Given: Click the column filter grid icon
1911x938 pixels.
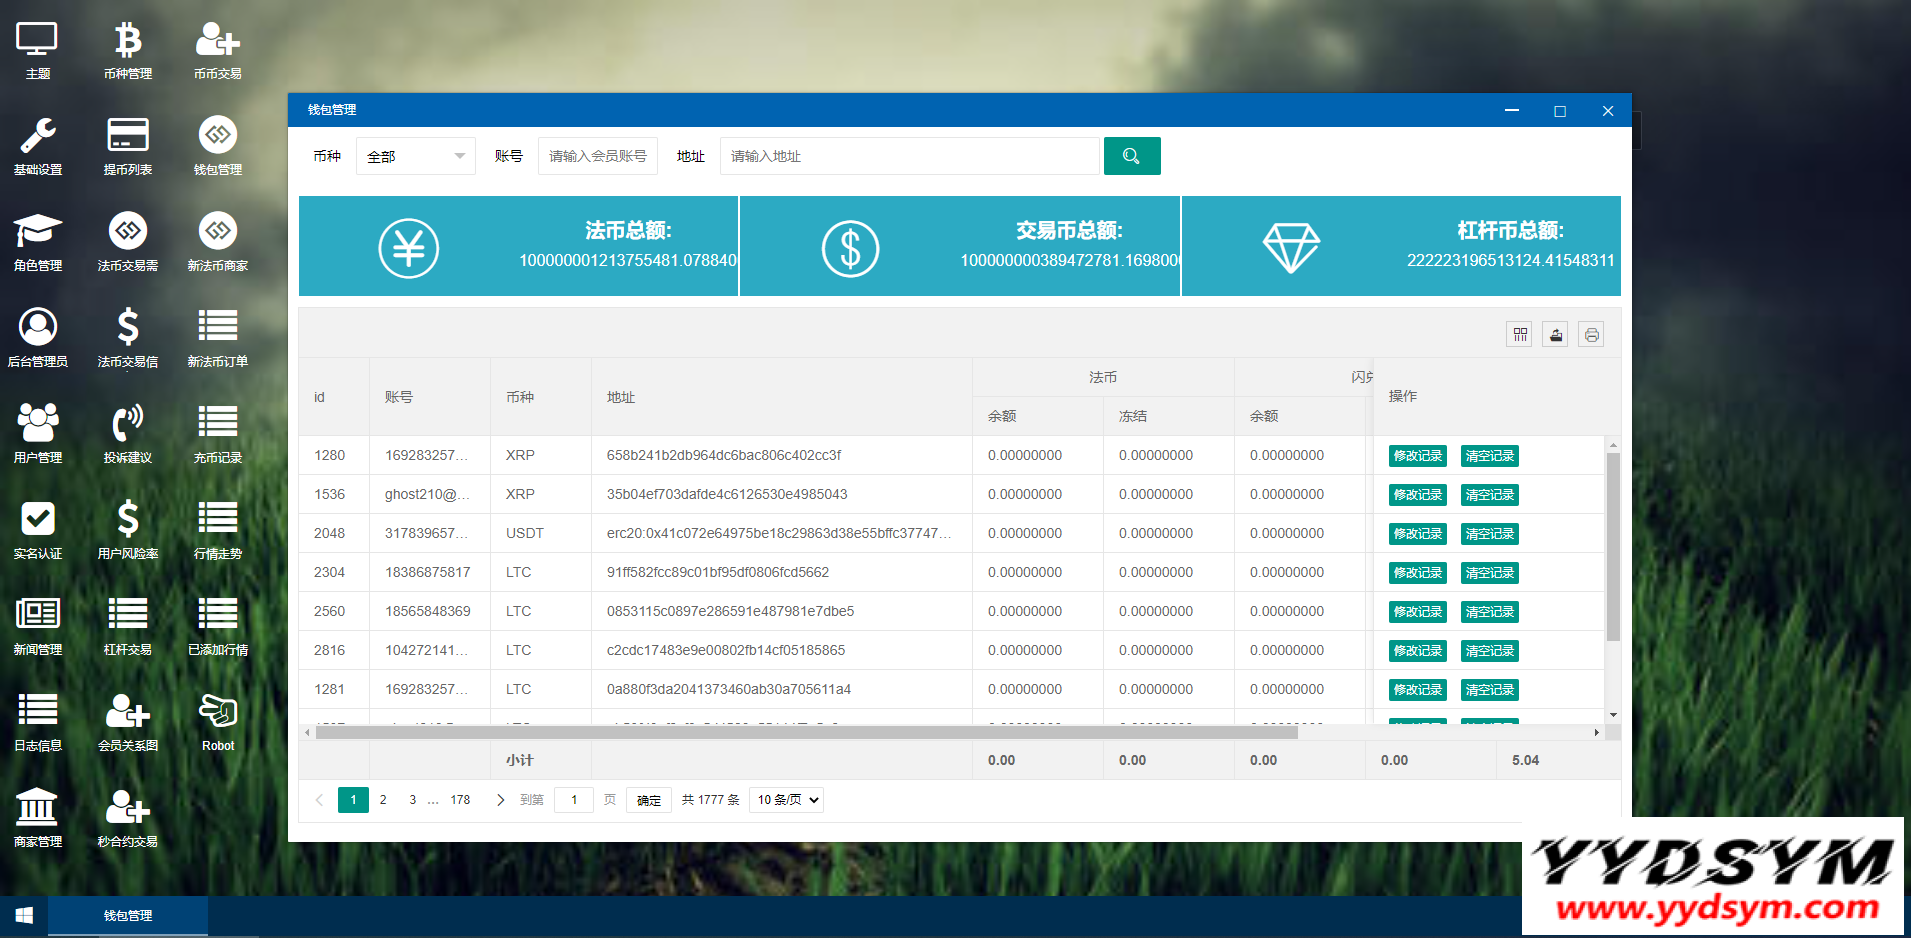Looking at the screenshot, I should [1520, 335].
